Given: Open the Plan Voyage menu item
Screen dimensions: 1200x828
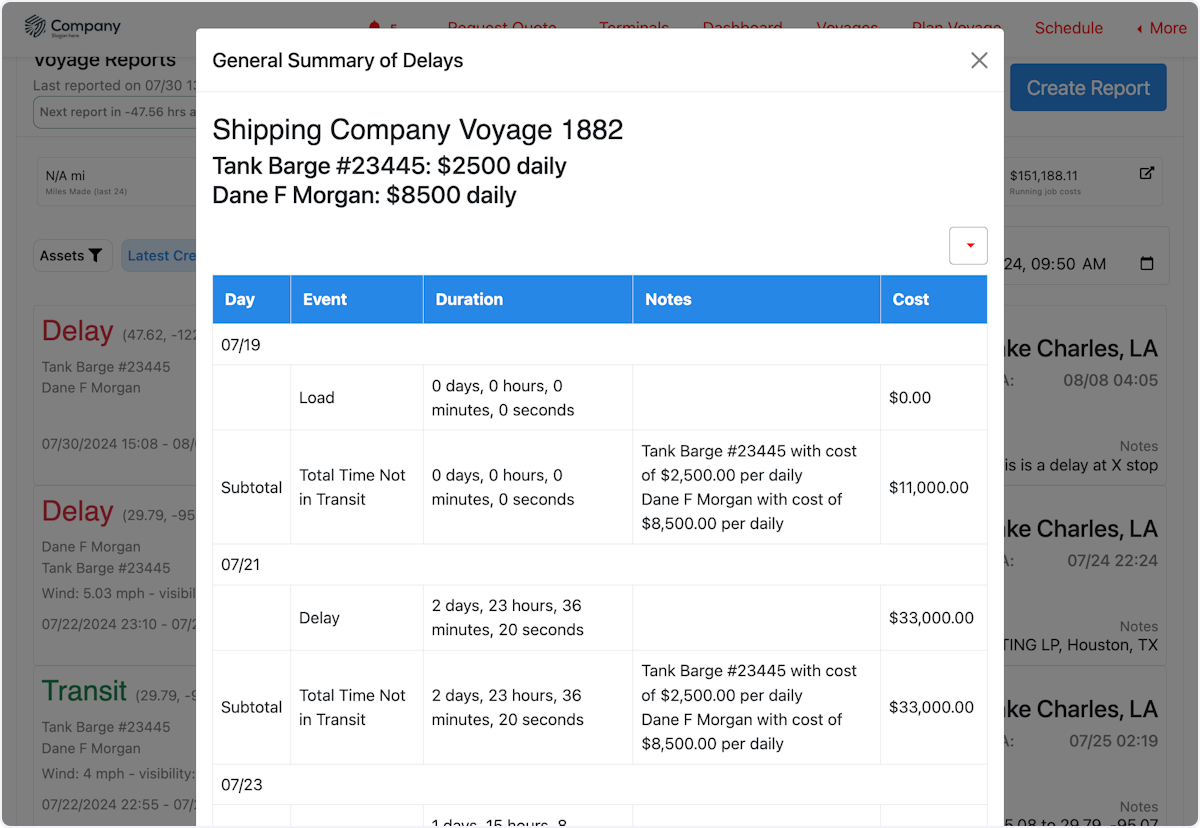Looking at the screenshot, I should pyautogui.click(x=956, y=28).
